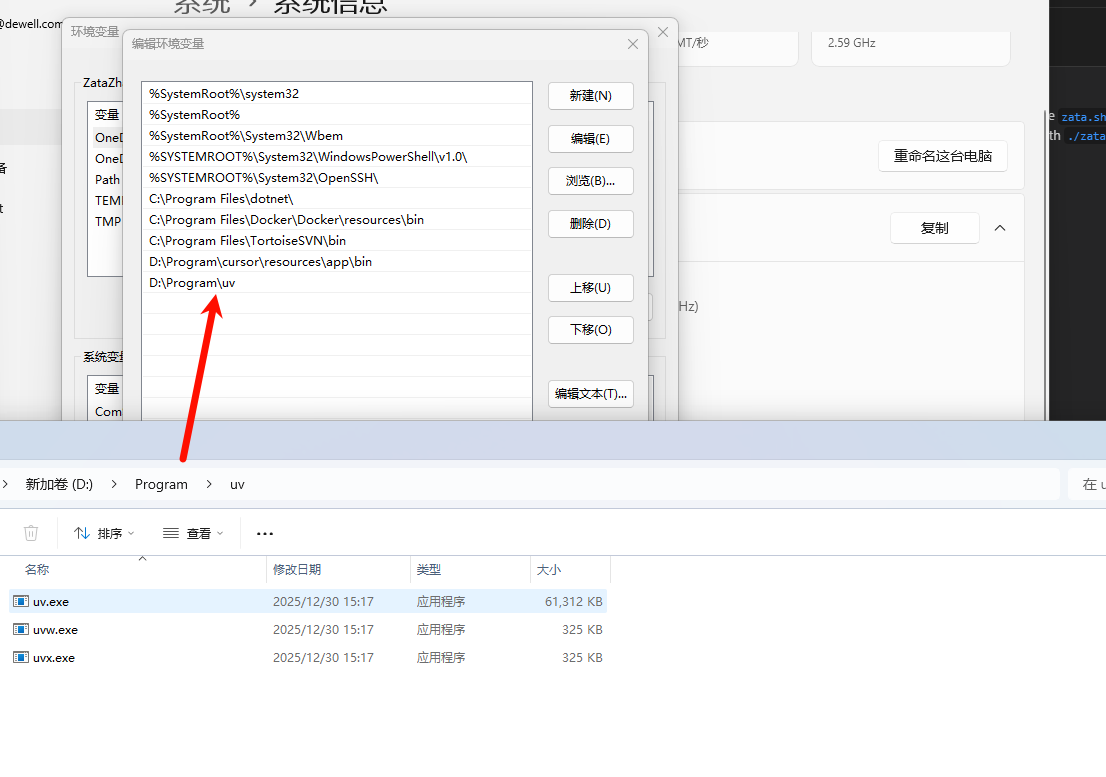Sort files by 修改日期 column header
1106x777 pixels.
(x=297, y=569)
